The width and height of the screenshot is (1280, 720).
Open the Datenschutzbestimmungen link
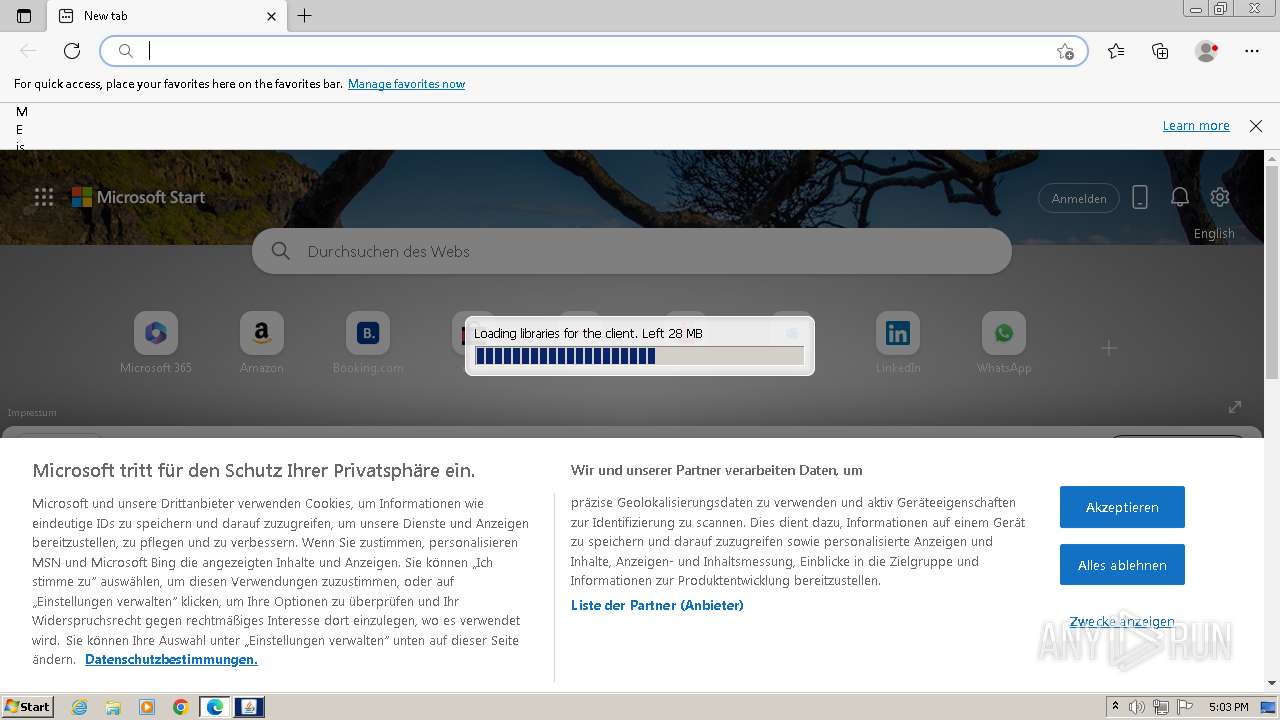[171, 660]
